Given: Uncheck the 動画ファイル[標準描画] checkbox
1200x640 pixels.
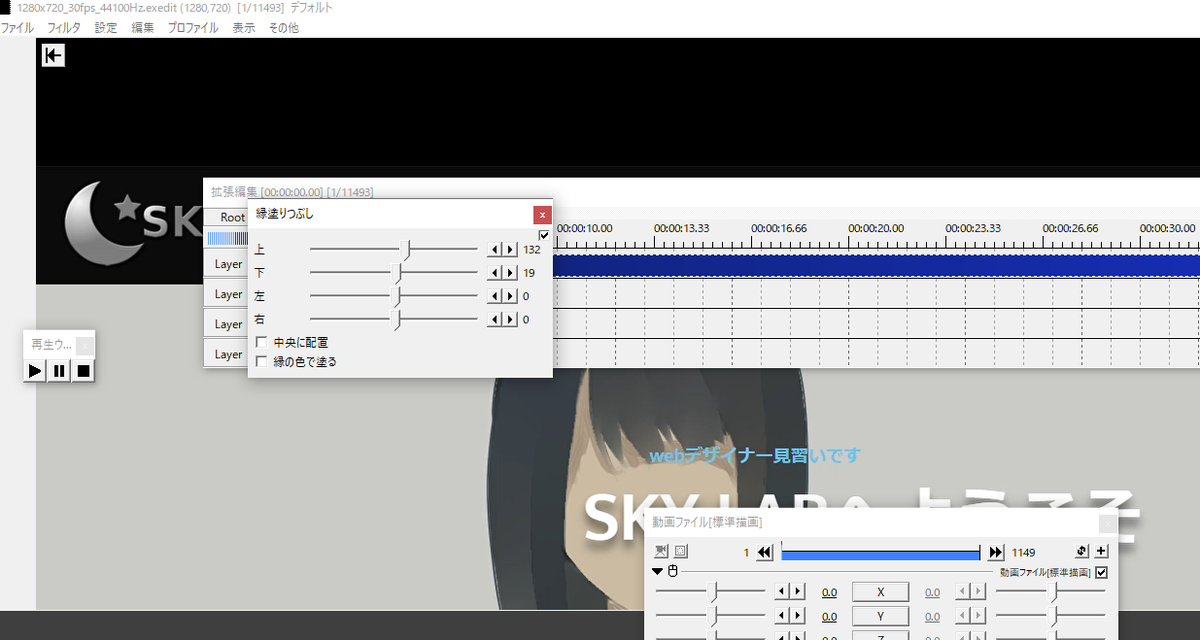Looking at the screenshot, I should (1102, 573).
